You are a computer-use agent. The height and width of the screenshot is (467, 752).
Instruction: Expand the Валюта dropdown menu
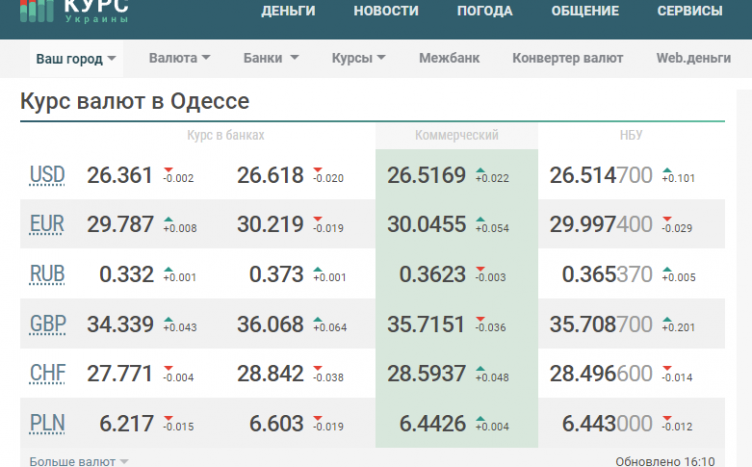coord(179,58)
